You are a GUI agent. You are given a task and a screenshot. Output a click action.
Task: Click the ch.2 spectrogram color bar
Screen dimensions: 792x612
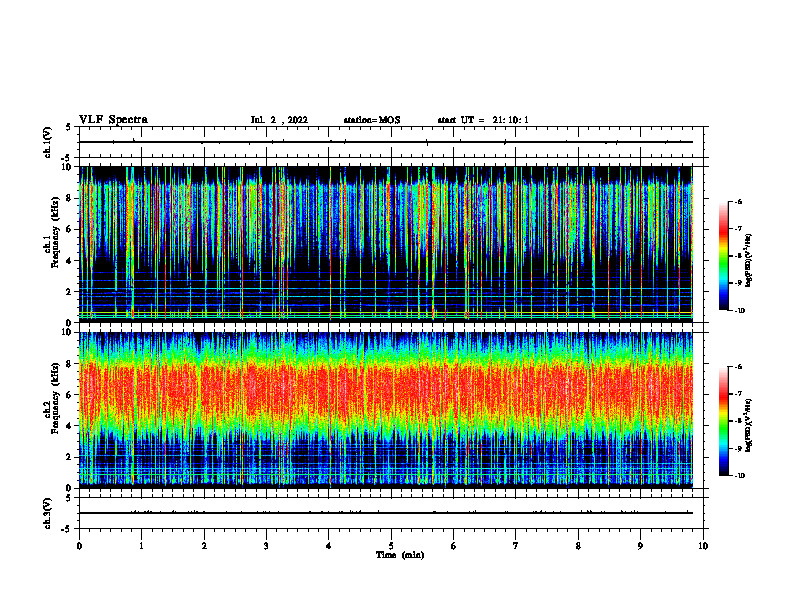coord(723,421)
